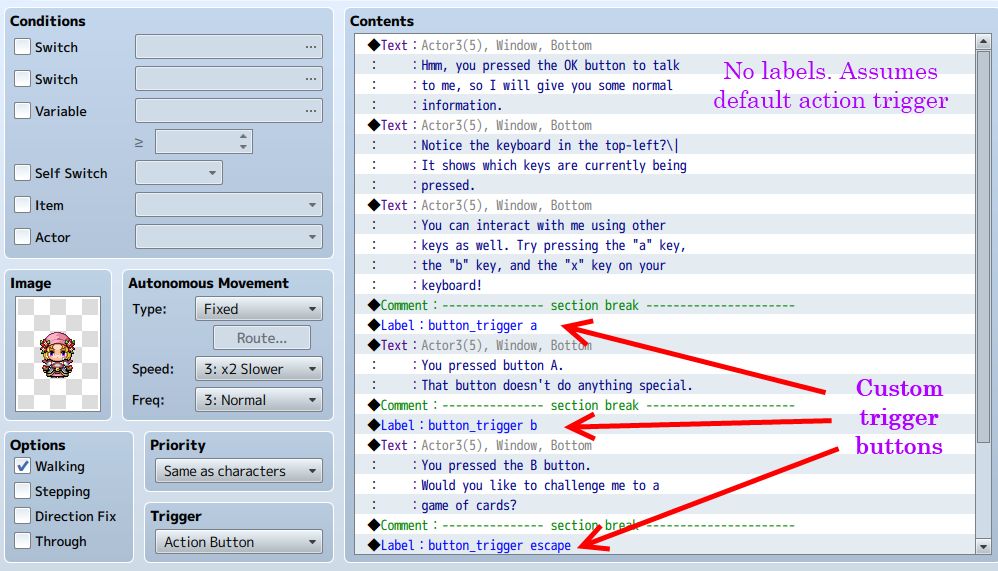The height and width of the screenshot is (571, 998).
Task: Select the first Text Actor3(5) command line
Action: coord(664,45)
